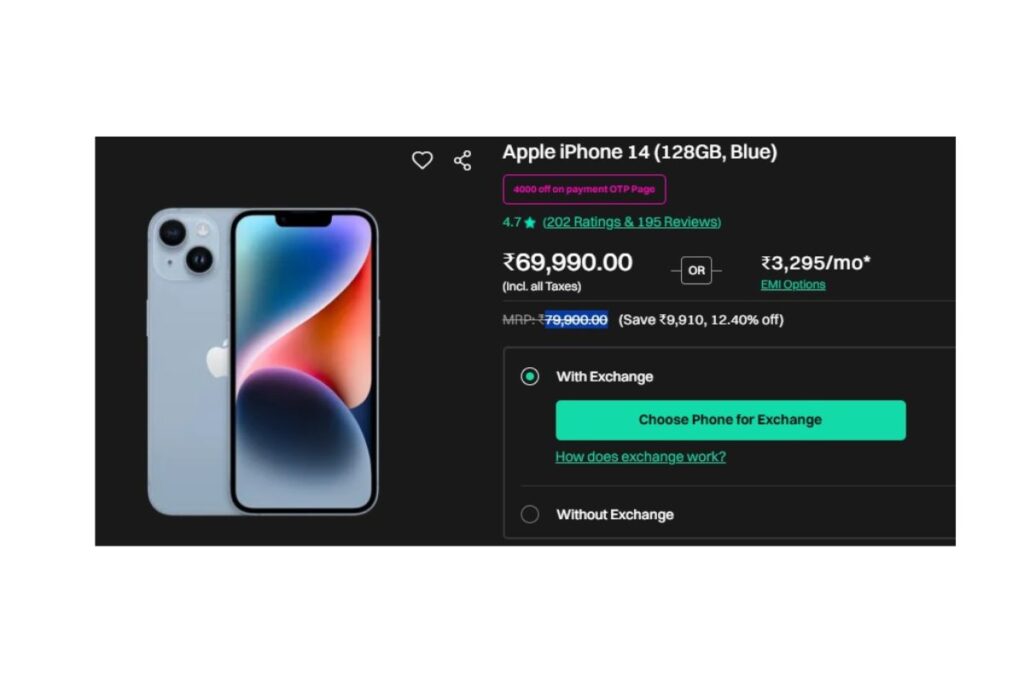Click the ₹3,295/mo EMI price
Image resolution: width=1024 pixels, height=683 pixels.
815,262
